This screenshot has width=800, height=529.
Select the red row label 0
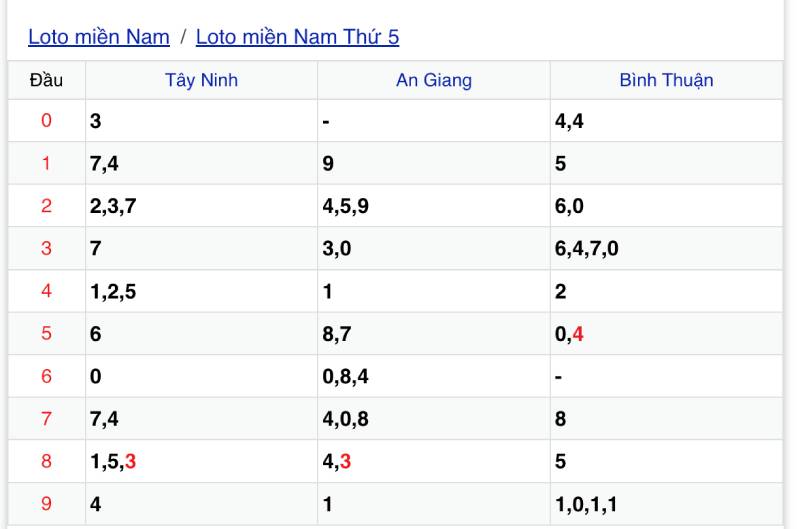point(46,121)
